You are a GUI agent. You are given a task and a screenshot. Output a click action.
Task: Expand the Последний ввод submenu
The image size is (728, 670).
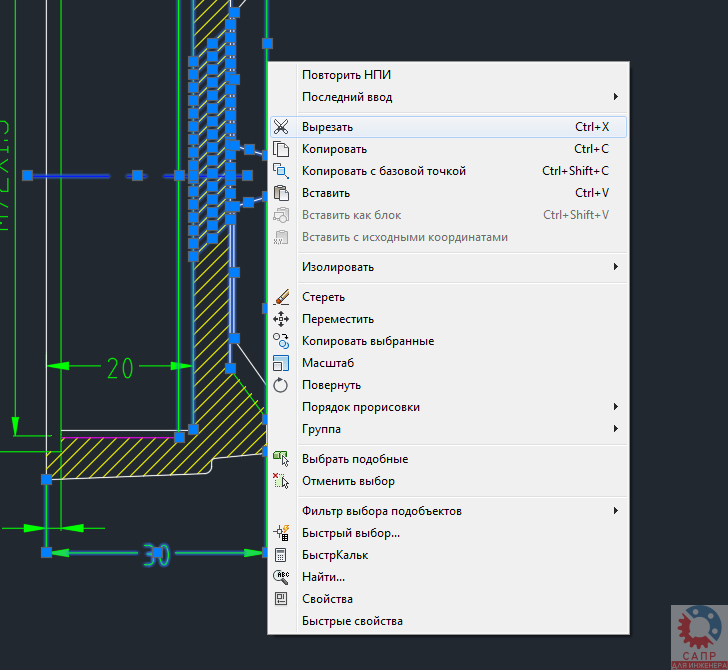[448, 97]
